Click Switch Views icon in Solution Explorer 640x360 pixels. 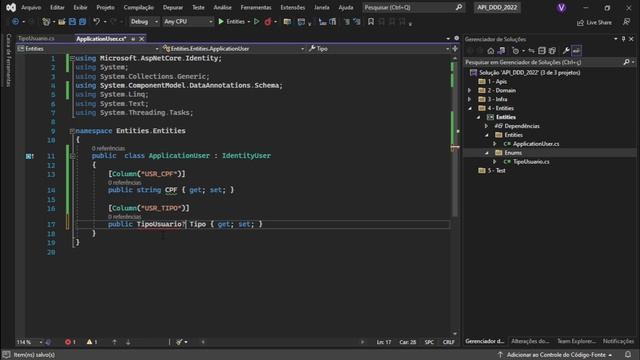(x=501, y=51)
